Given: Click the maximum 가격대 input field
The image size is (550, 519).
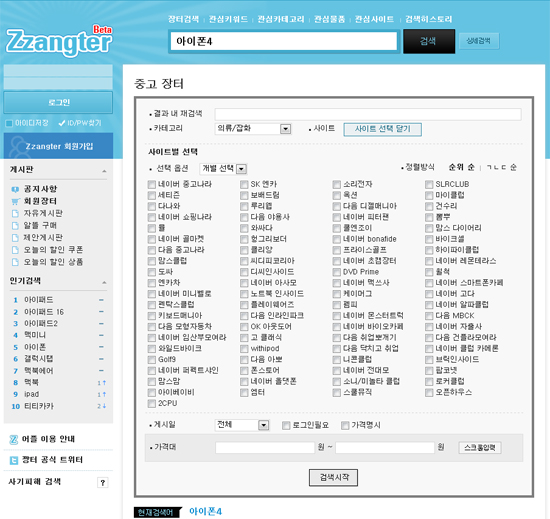Looking at the screenshot, I should pyautogui.click(x=385, y=447).
